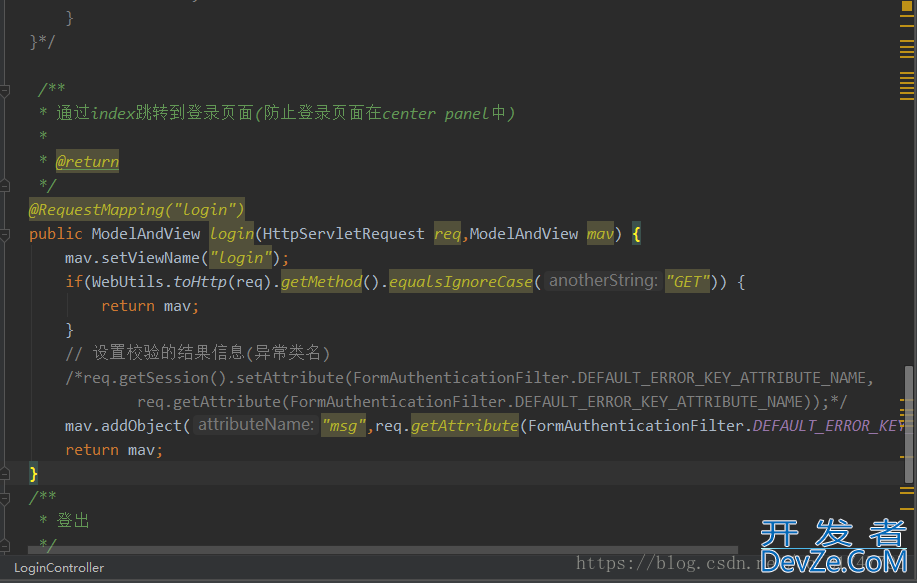The width and height of the screenshot is (917, 583).
Task: Click the login method name in the declaration
Action: (231, 234)
